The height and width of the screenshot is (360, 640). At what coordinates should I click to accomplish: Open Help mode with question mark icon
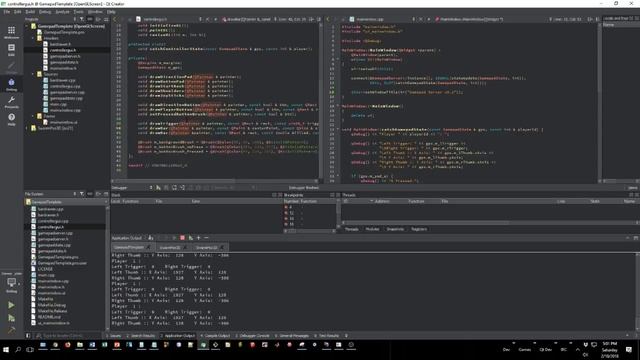point(11,119)
